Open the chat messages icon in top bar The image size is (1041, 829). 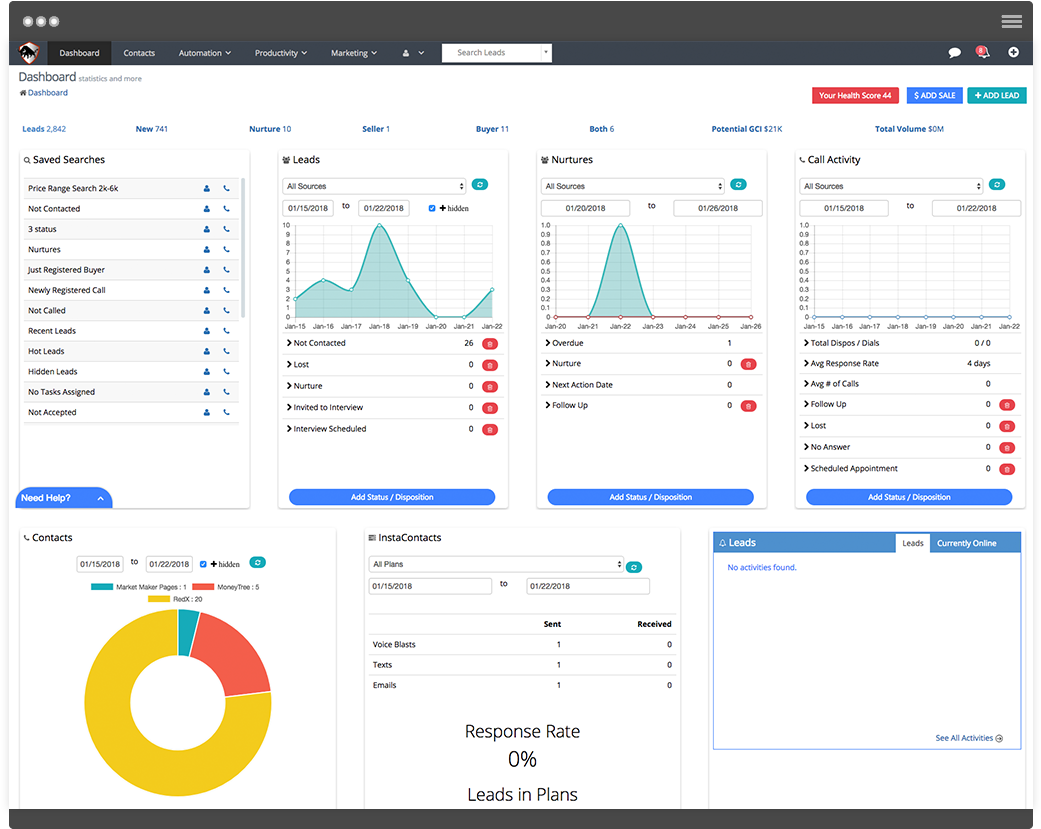tap(954, 52)
